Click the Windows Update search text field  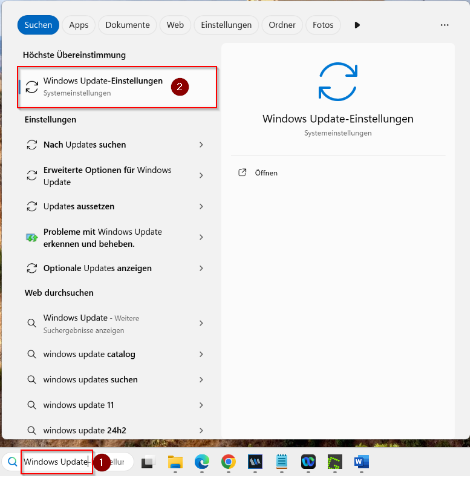(x=57, y=462)
